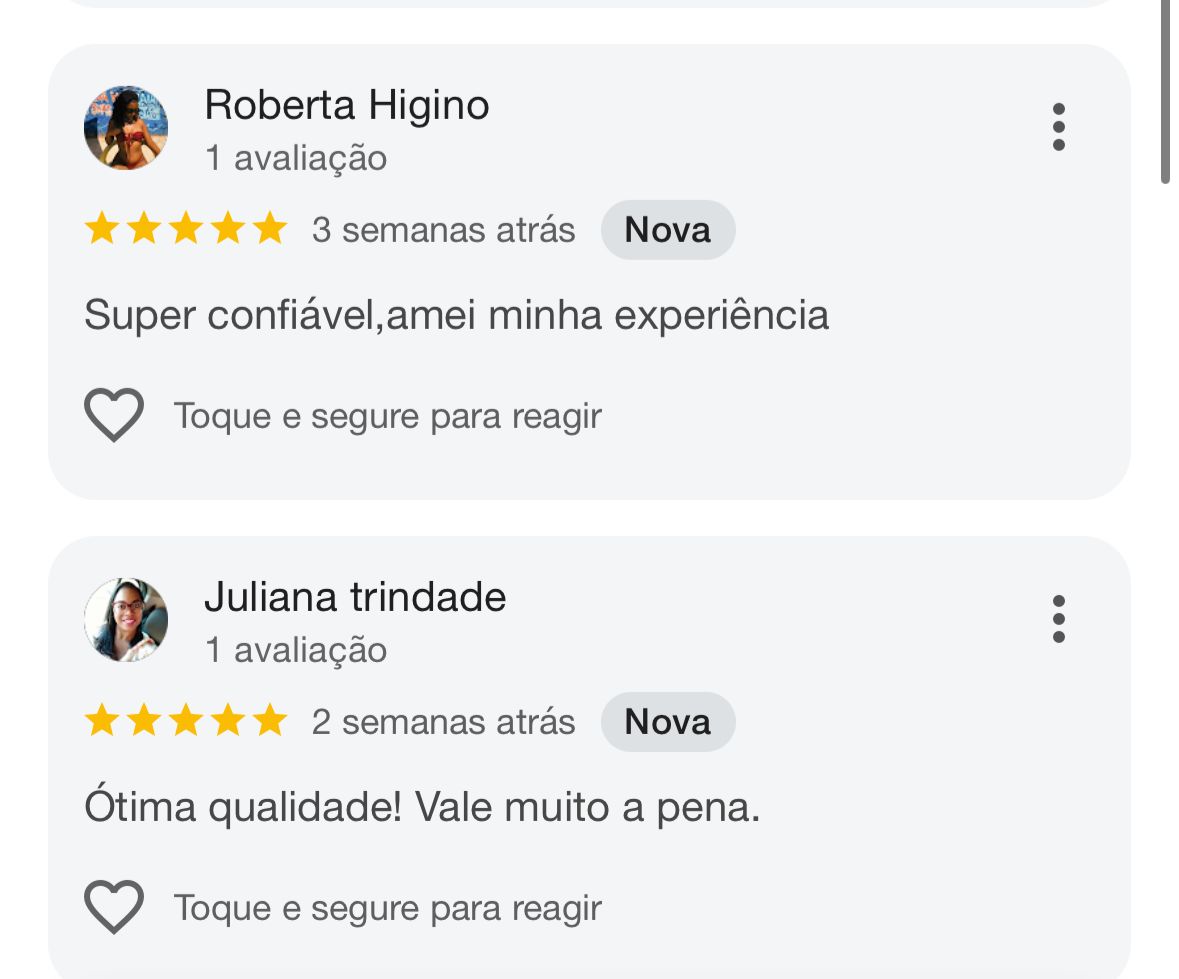Screen dimensions: 1179x979
Task: Select the Nova badge on Roberta's review
Action: point(667,230)
